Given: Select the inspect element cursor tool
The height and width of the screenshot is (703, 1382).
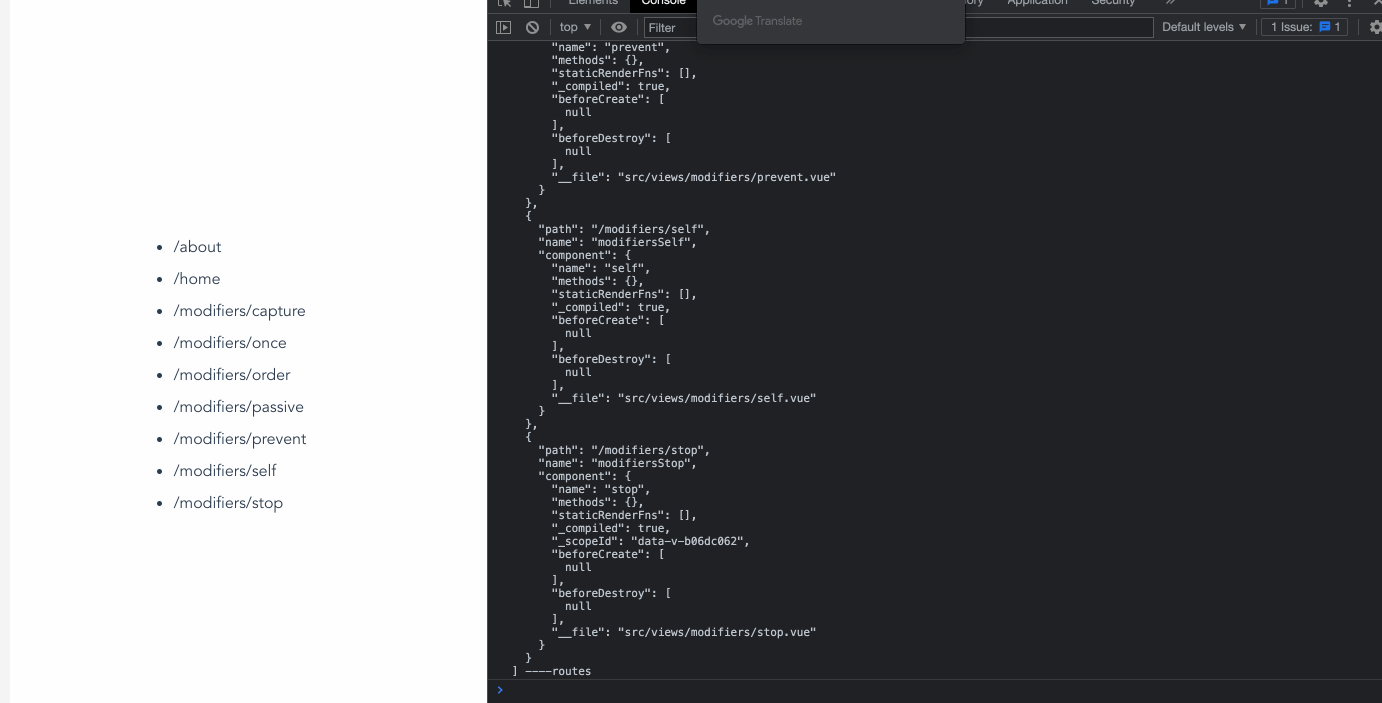Looking at the screenshot, I should coord(502,4).
